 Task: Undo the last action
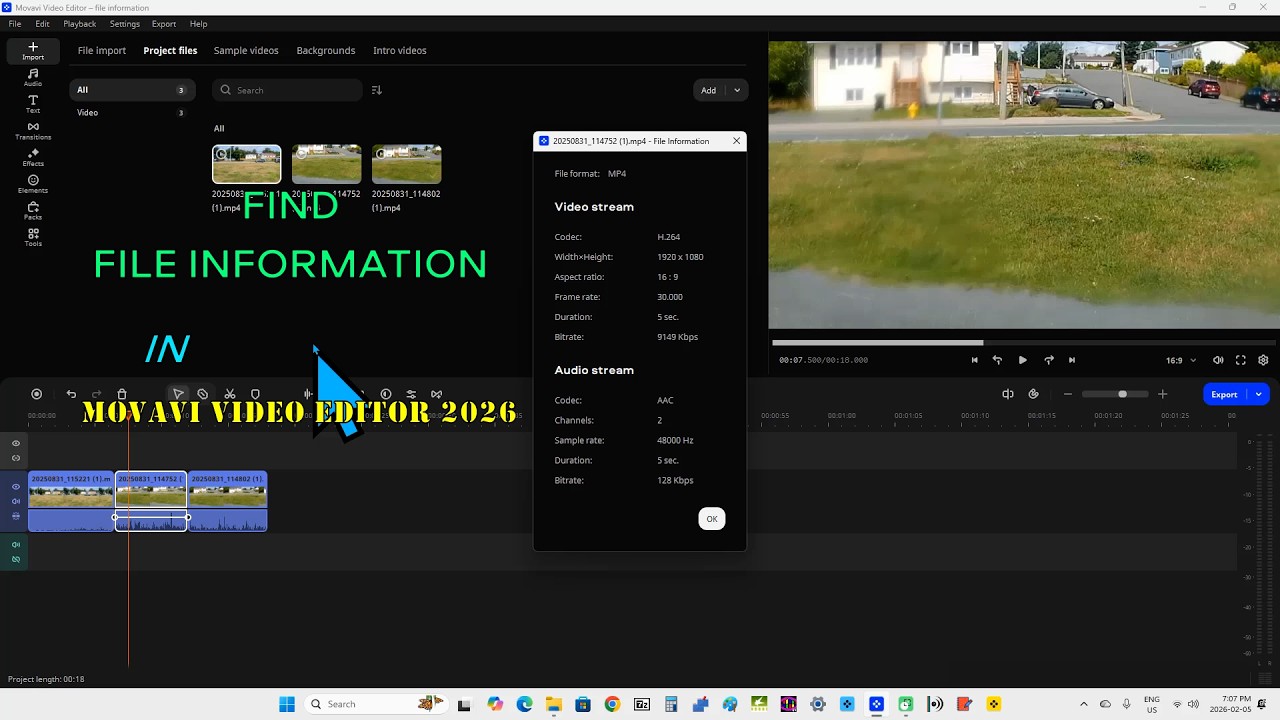[x=71, y=394]
